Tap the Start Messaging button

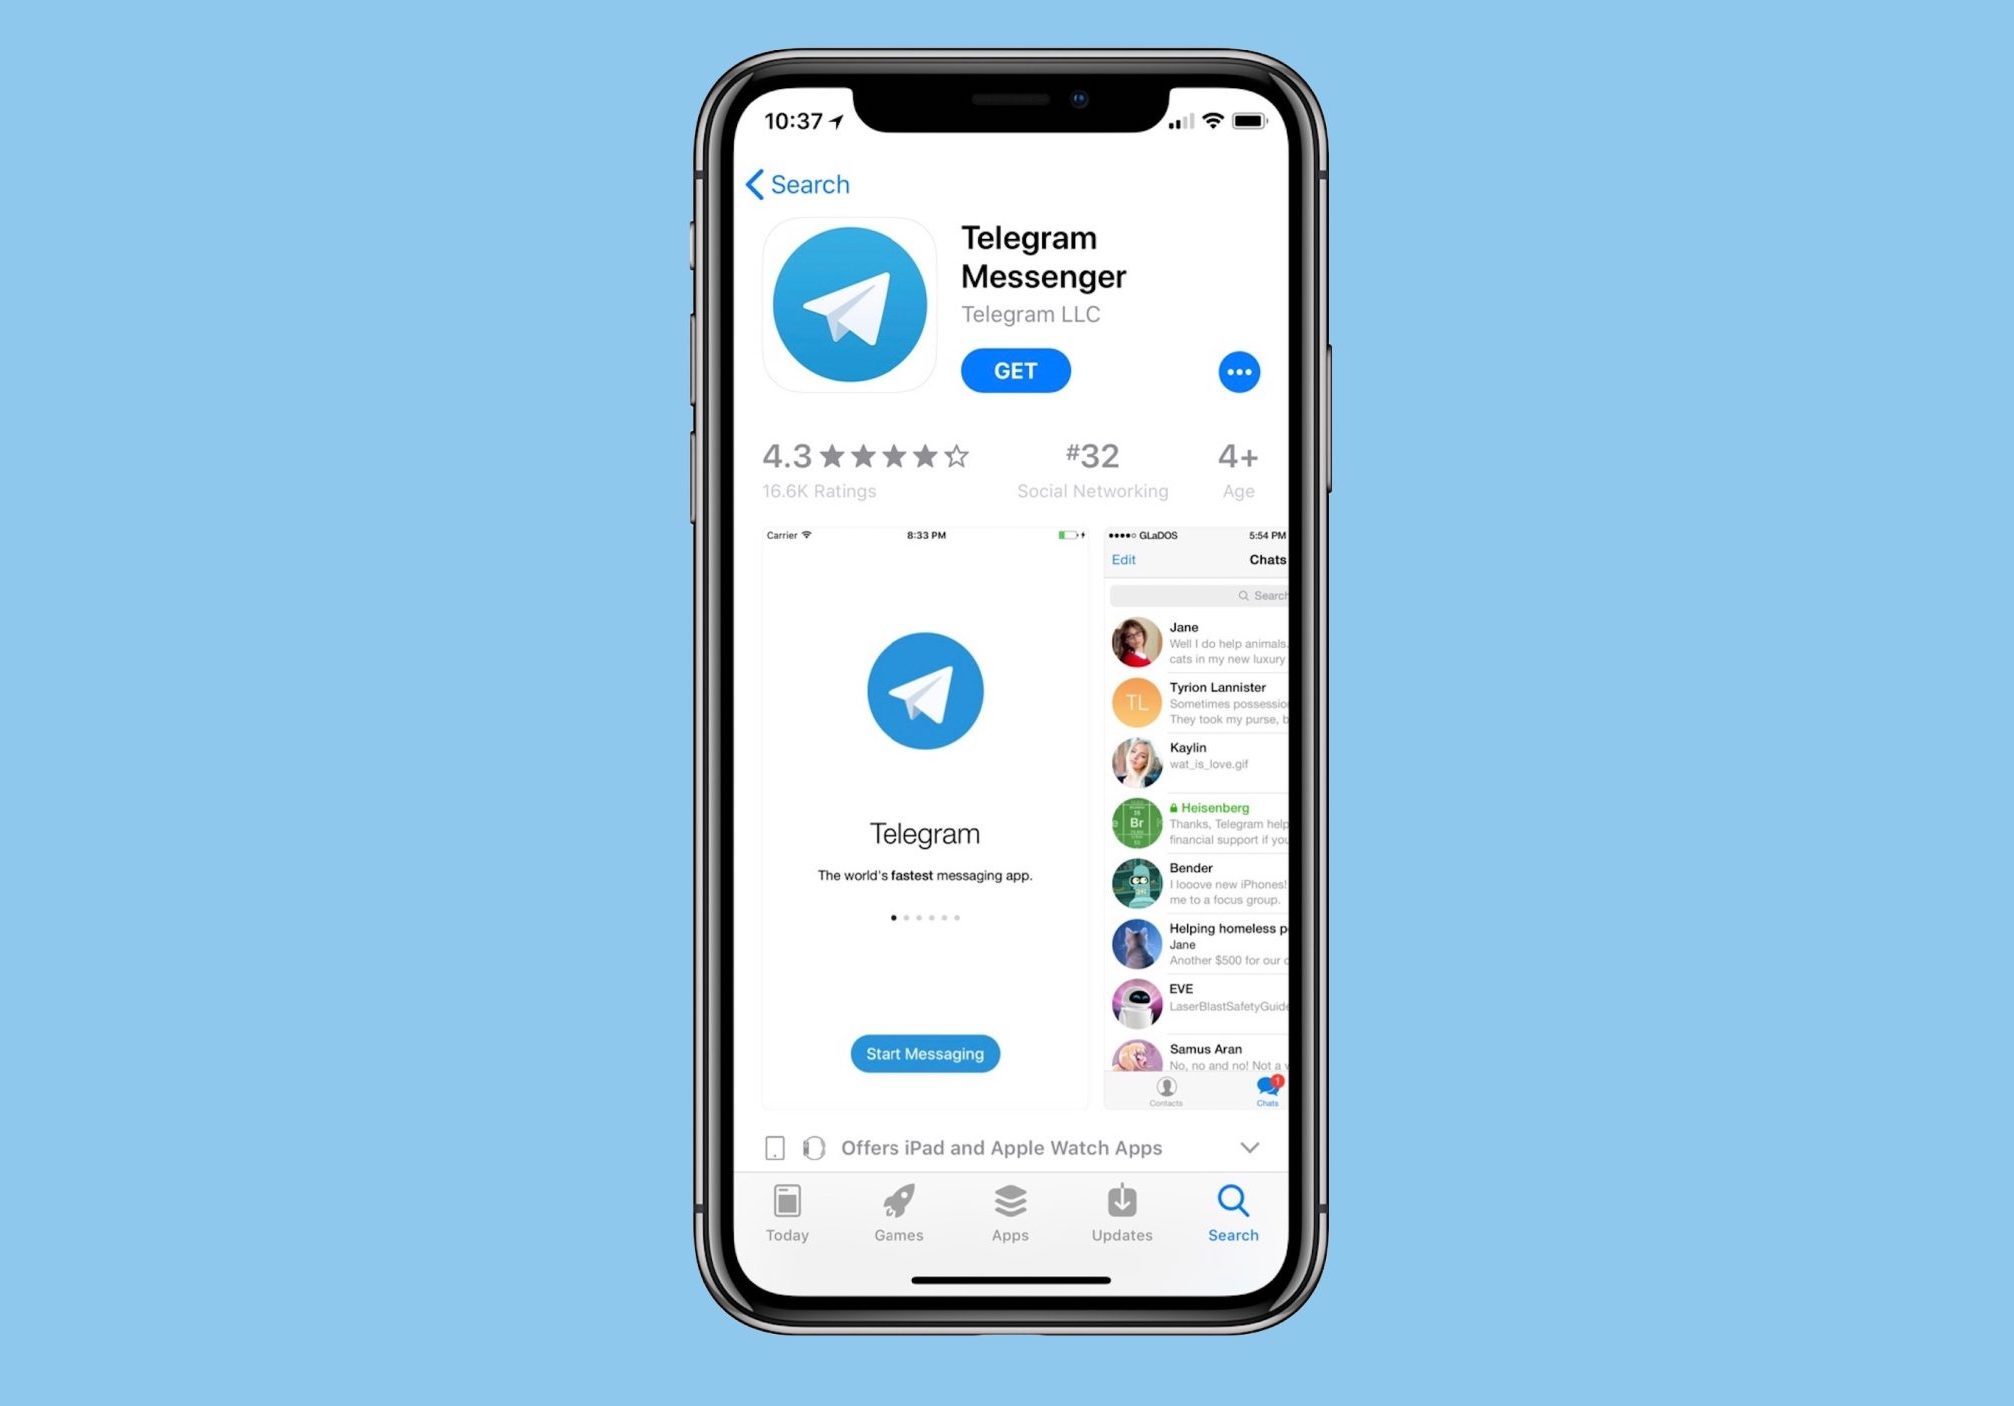924,1053
